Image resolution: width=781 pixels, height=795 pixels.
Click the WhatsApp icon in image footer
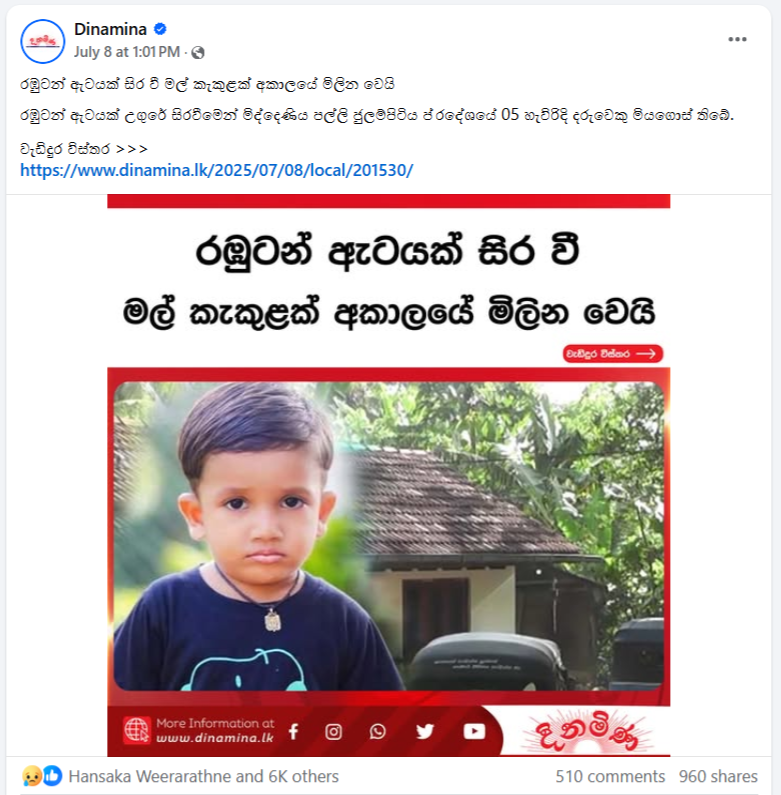pos(377,731)
